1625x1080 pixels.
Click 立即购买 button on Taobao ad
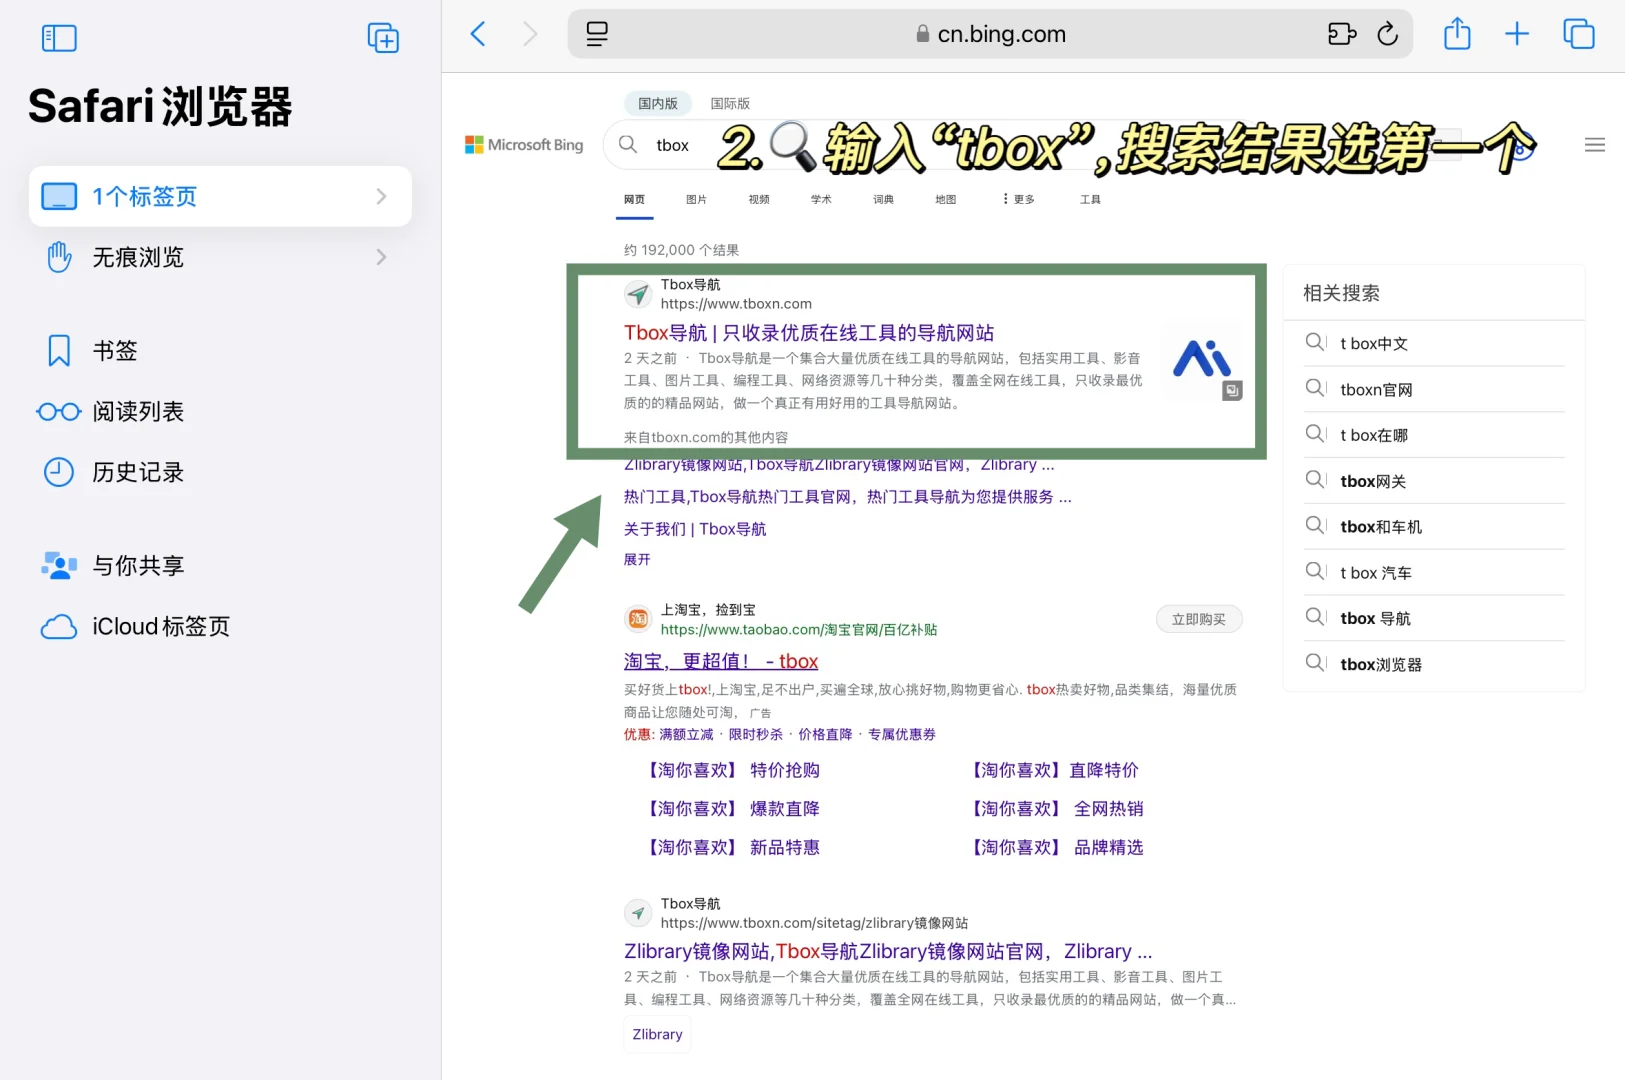click(1199, 619)
